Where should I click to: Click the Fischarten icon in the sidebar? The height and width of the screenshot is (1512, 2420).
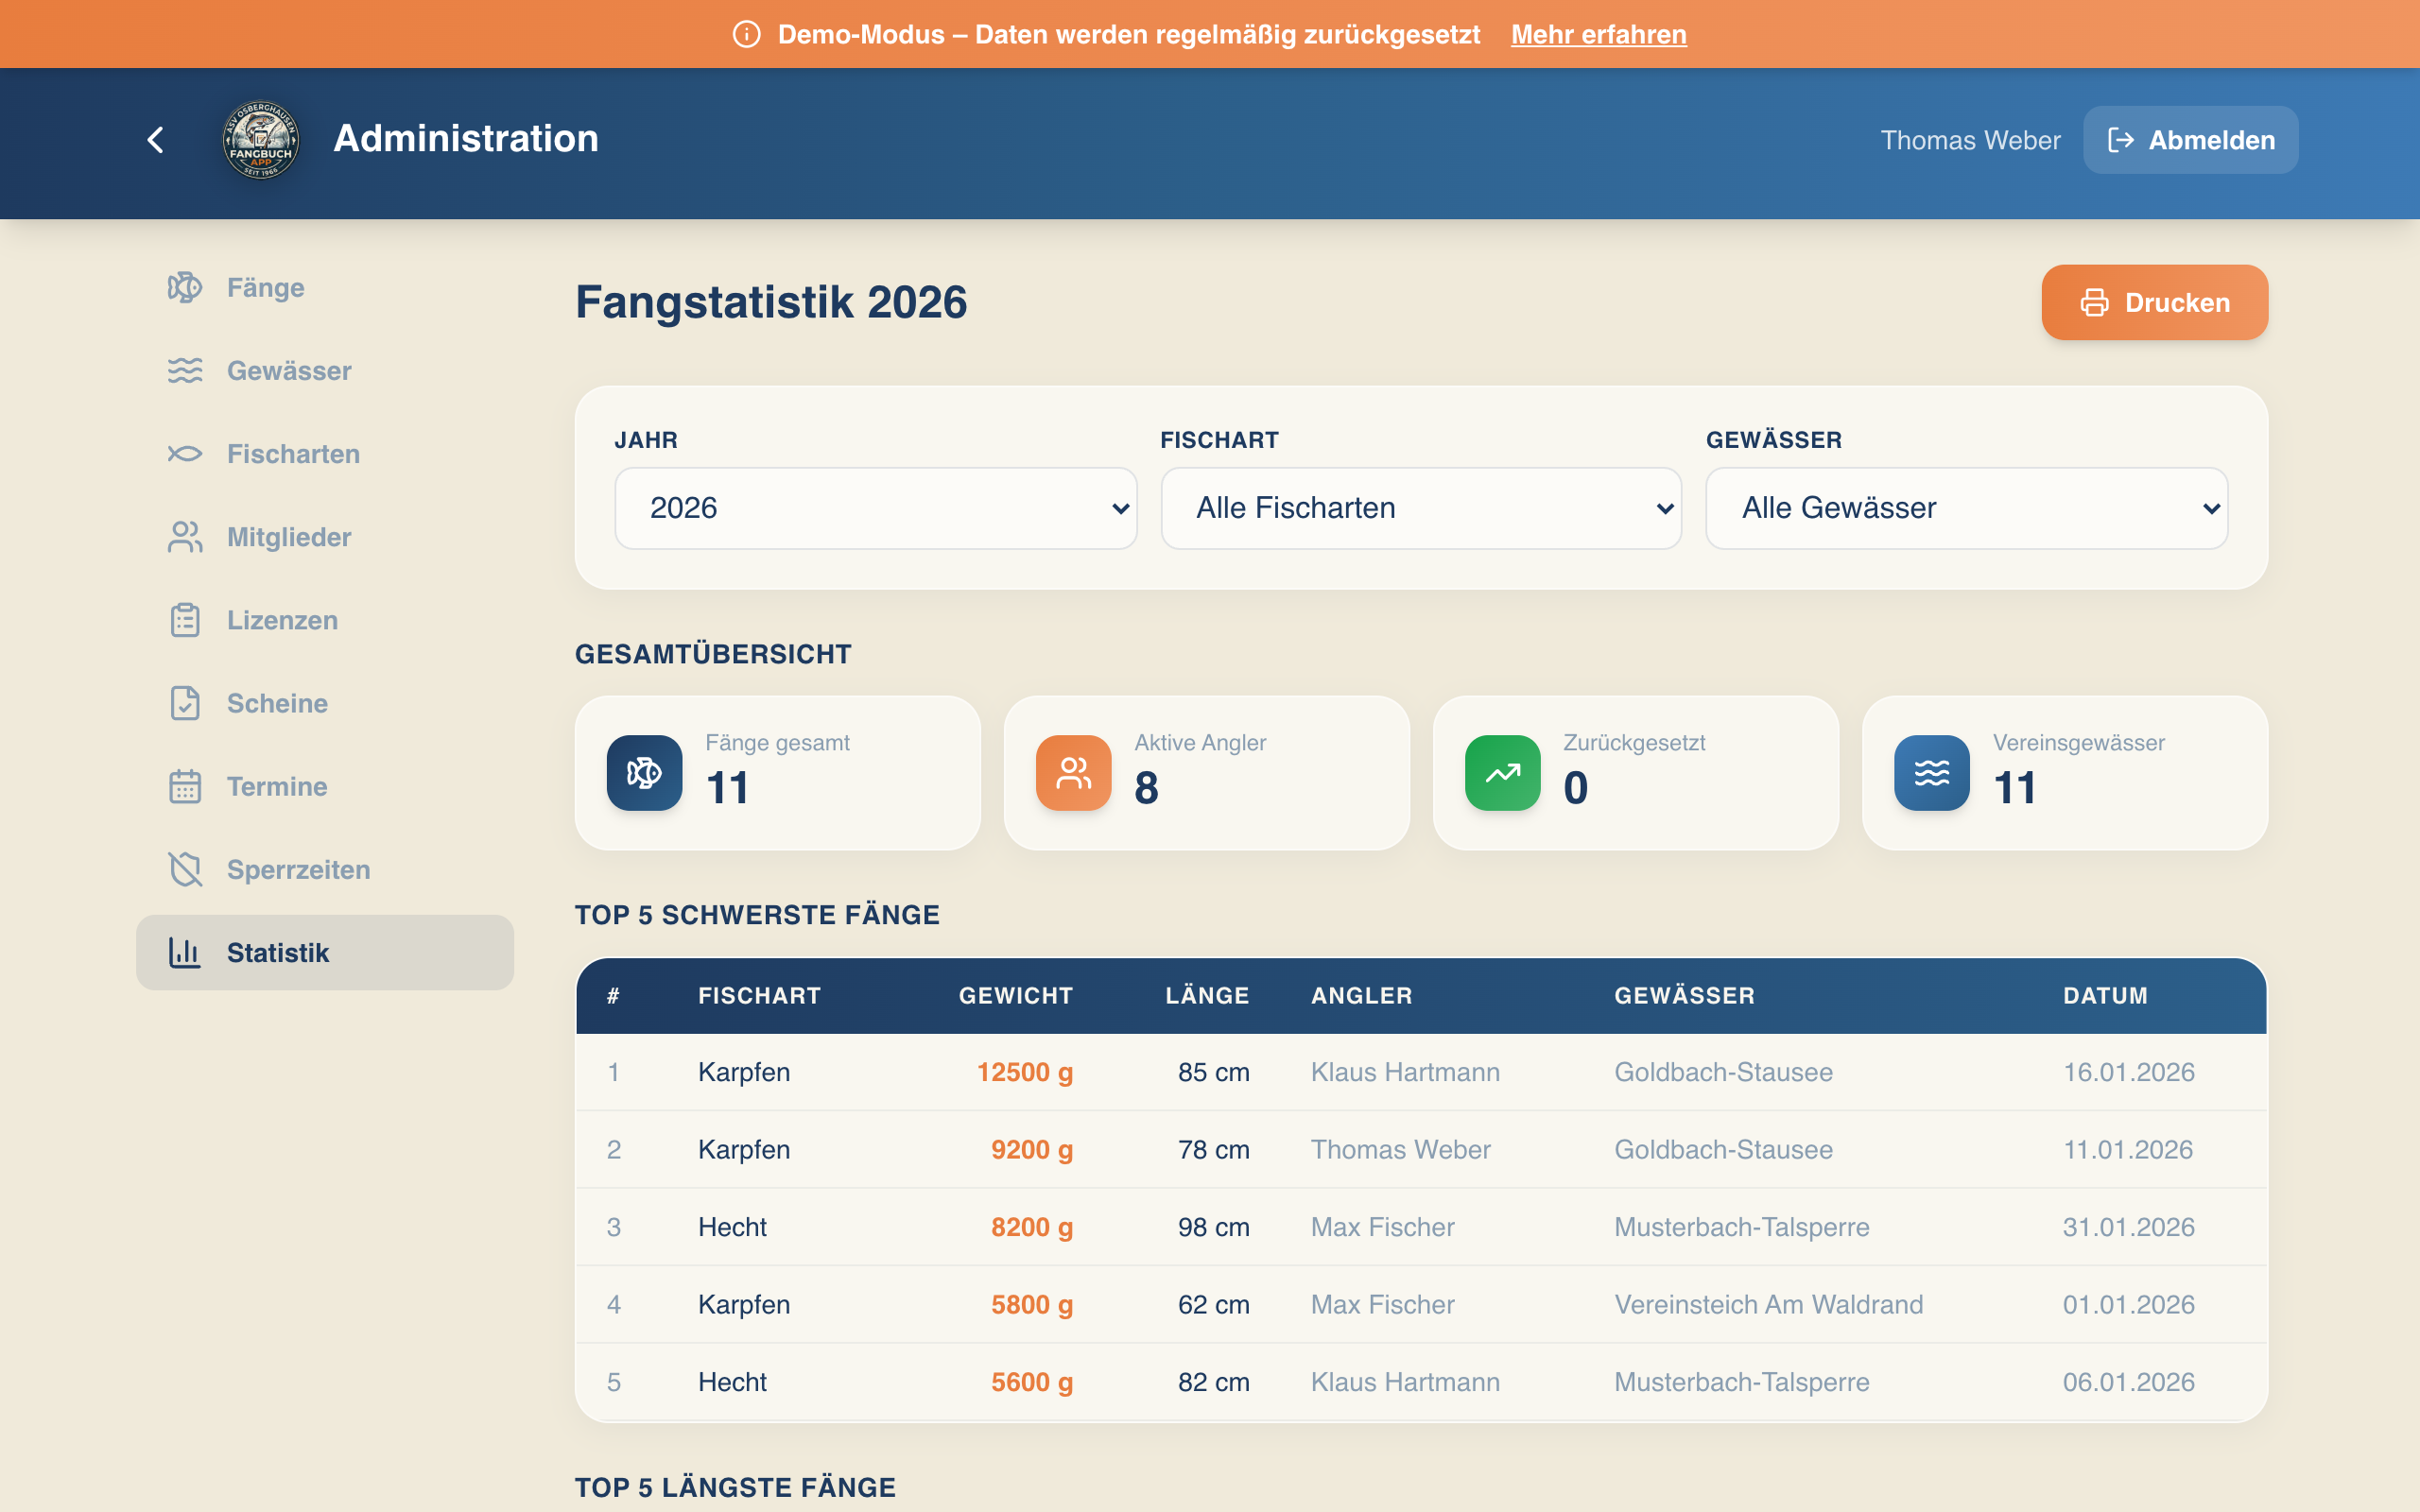185,453
